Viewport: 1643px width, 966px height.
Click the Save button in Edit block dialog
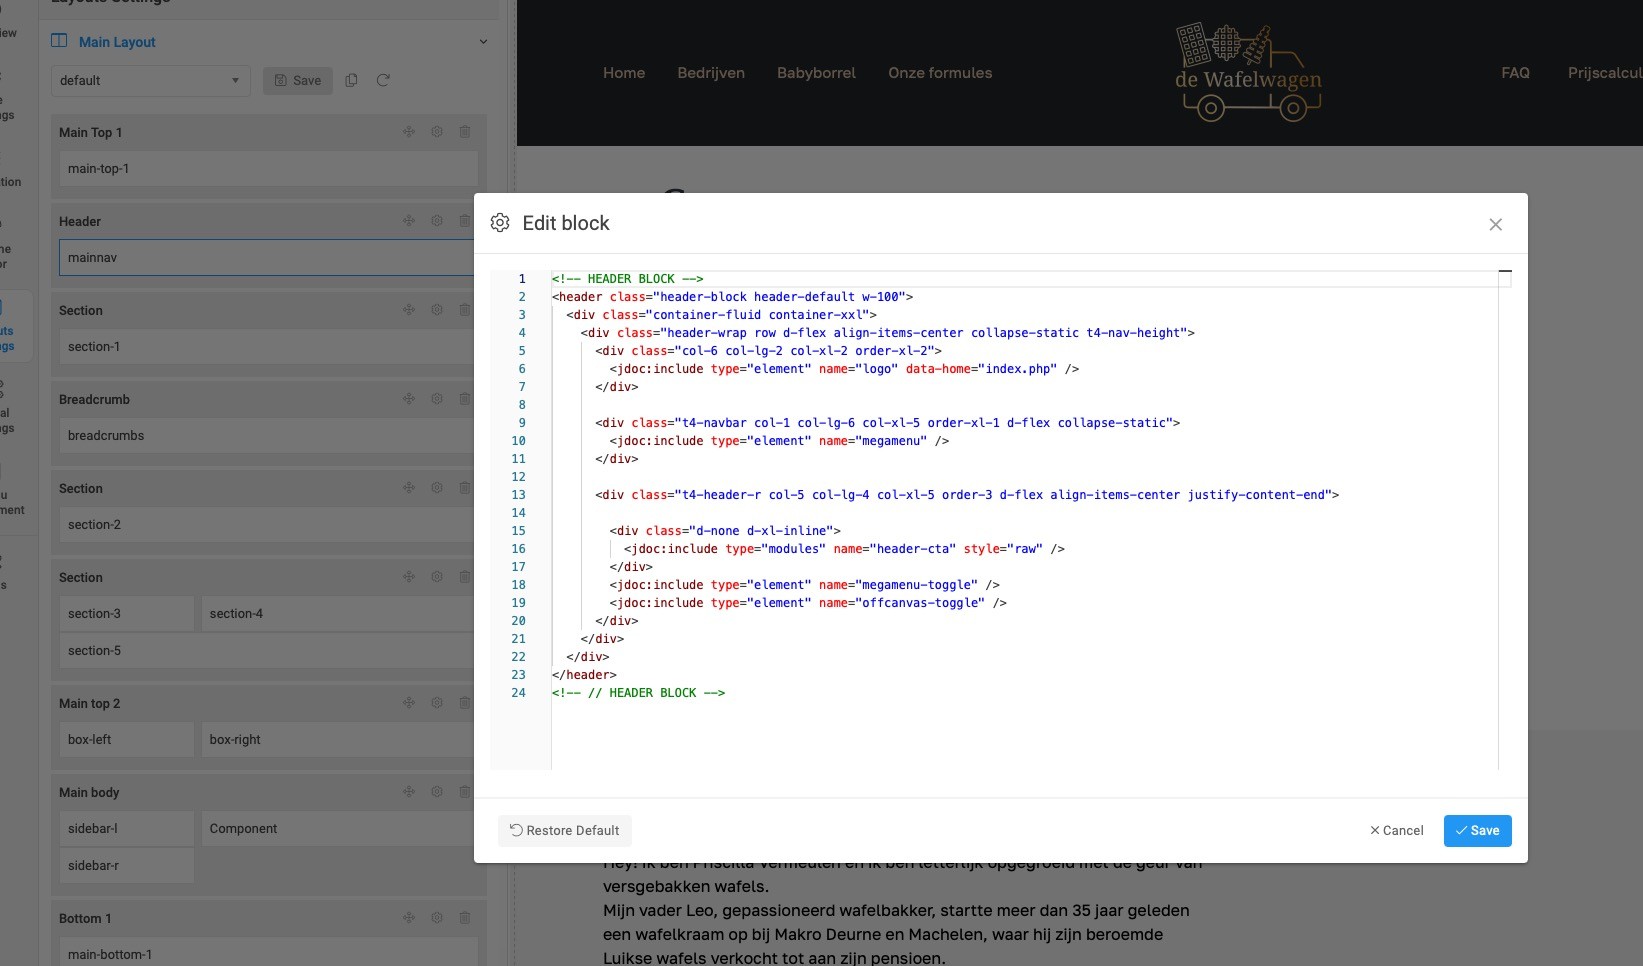click(x=1477, y=830)
